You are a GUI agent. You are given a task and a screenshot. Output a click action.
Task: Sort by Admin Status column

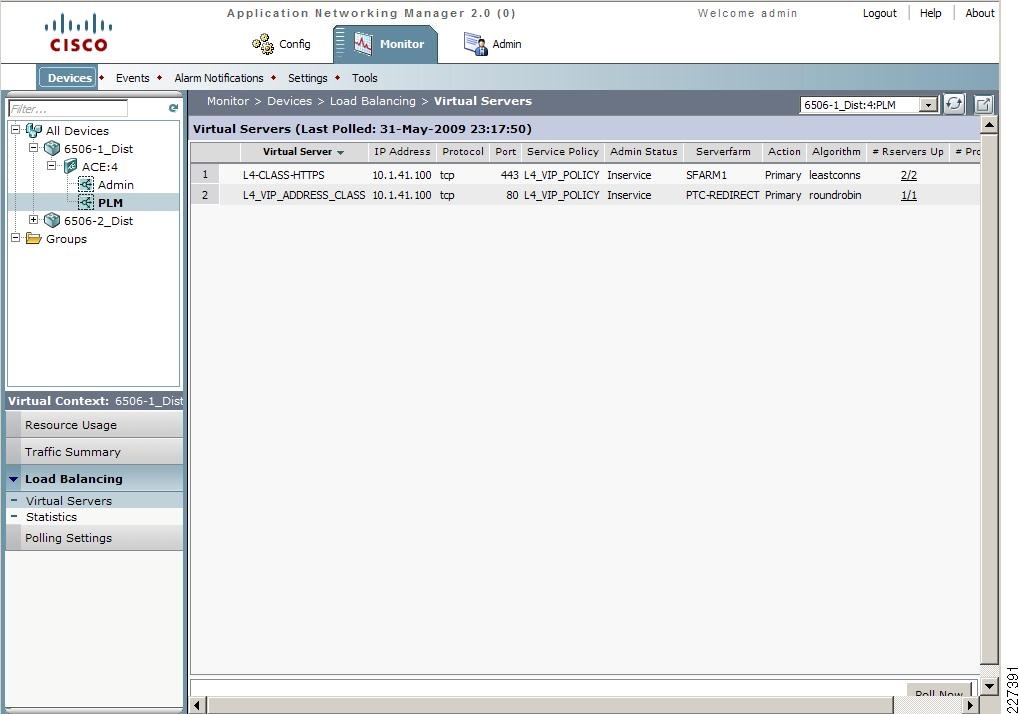[x=643, y=151]
